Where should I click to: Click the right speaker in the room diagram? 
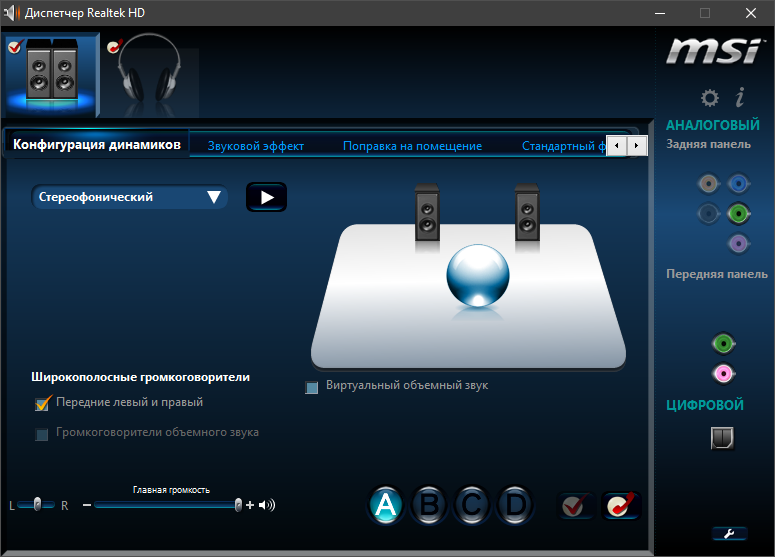click(527, 213)
